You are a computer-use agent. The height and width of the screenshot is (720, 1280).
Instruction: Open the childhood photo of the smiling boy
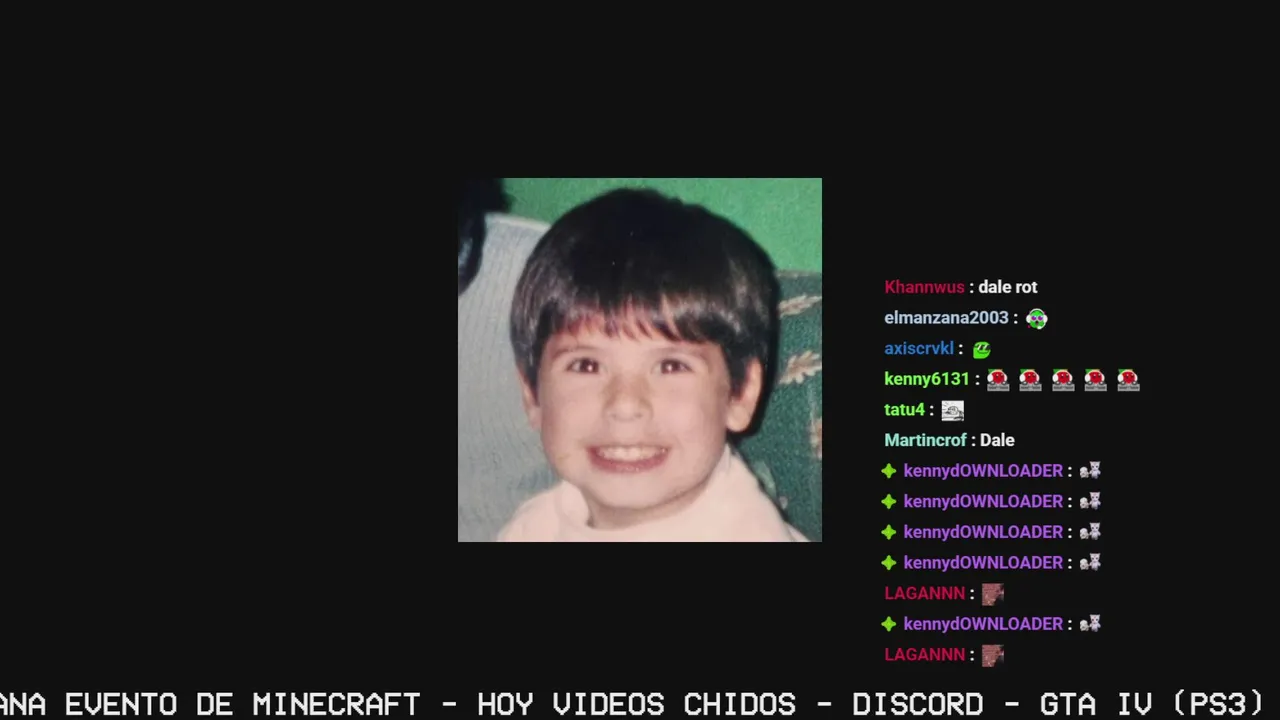pos(640,360)
